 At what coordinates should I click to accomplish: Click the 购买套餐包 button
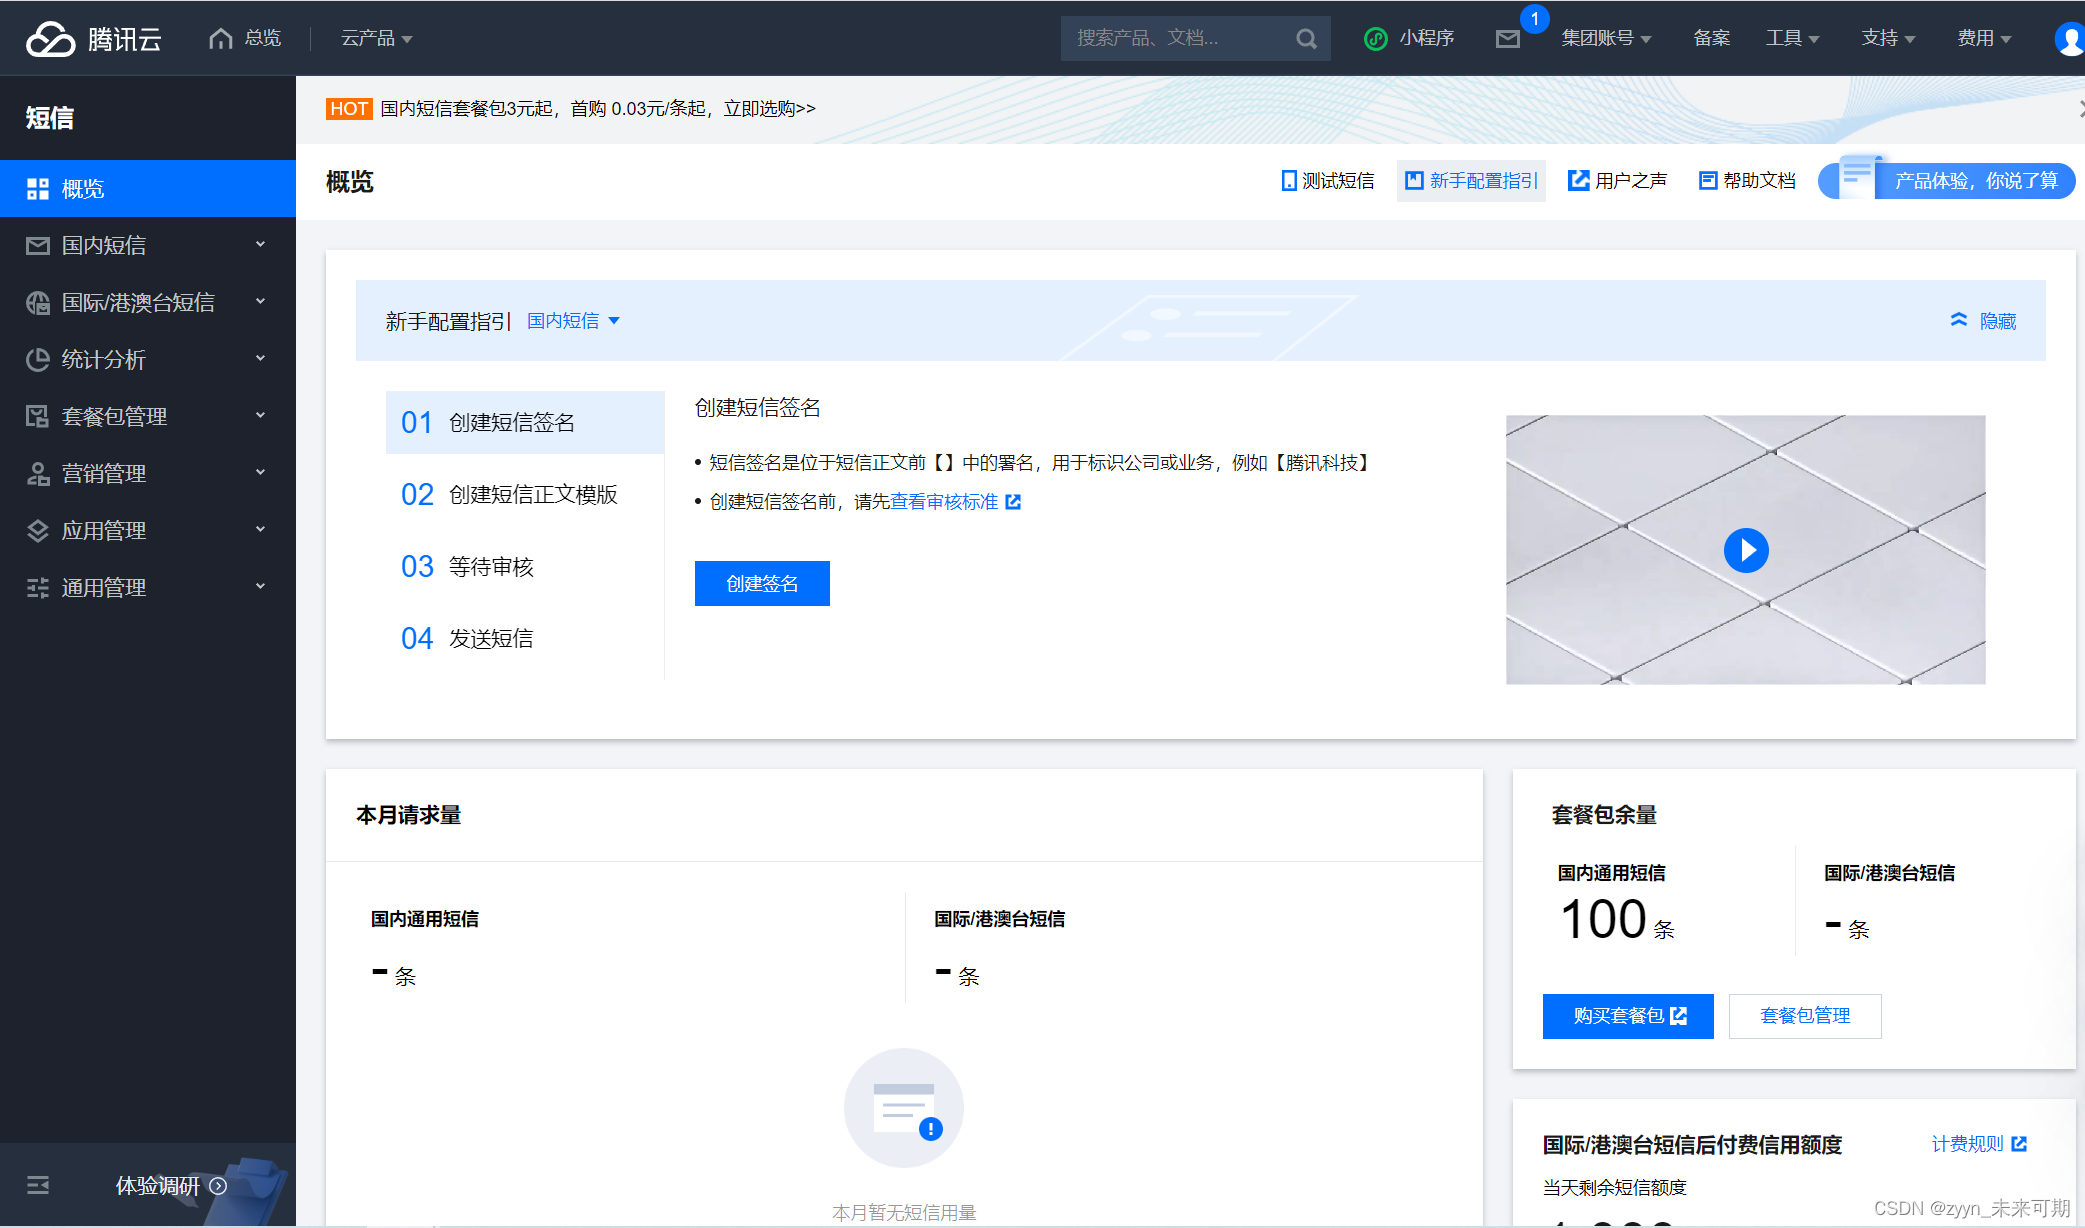click(x=1628, y=1016)
